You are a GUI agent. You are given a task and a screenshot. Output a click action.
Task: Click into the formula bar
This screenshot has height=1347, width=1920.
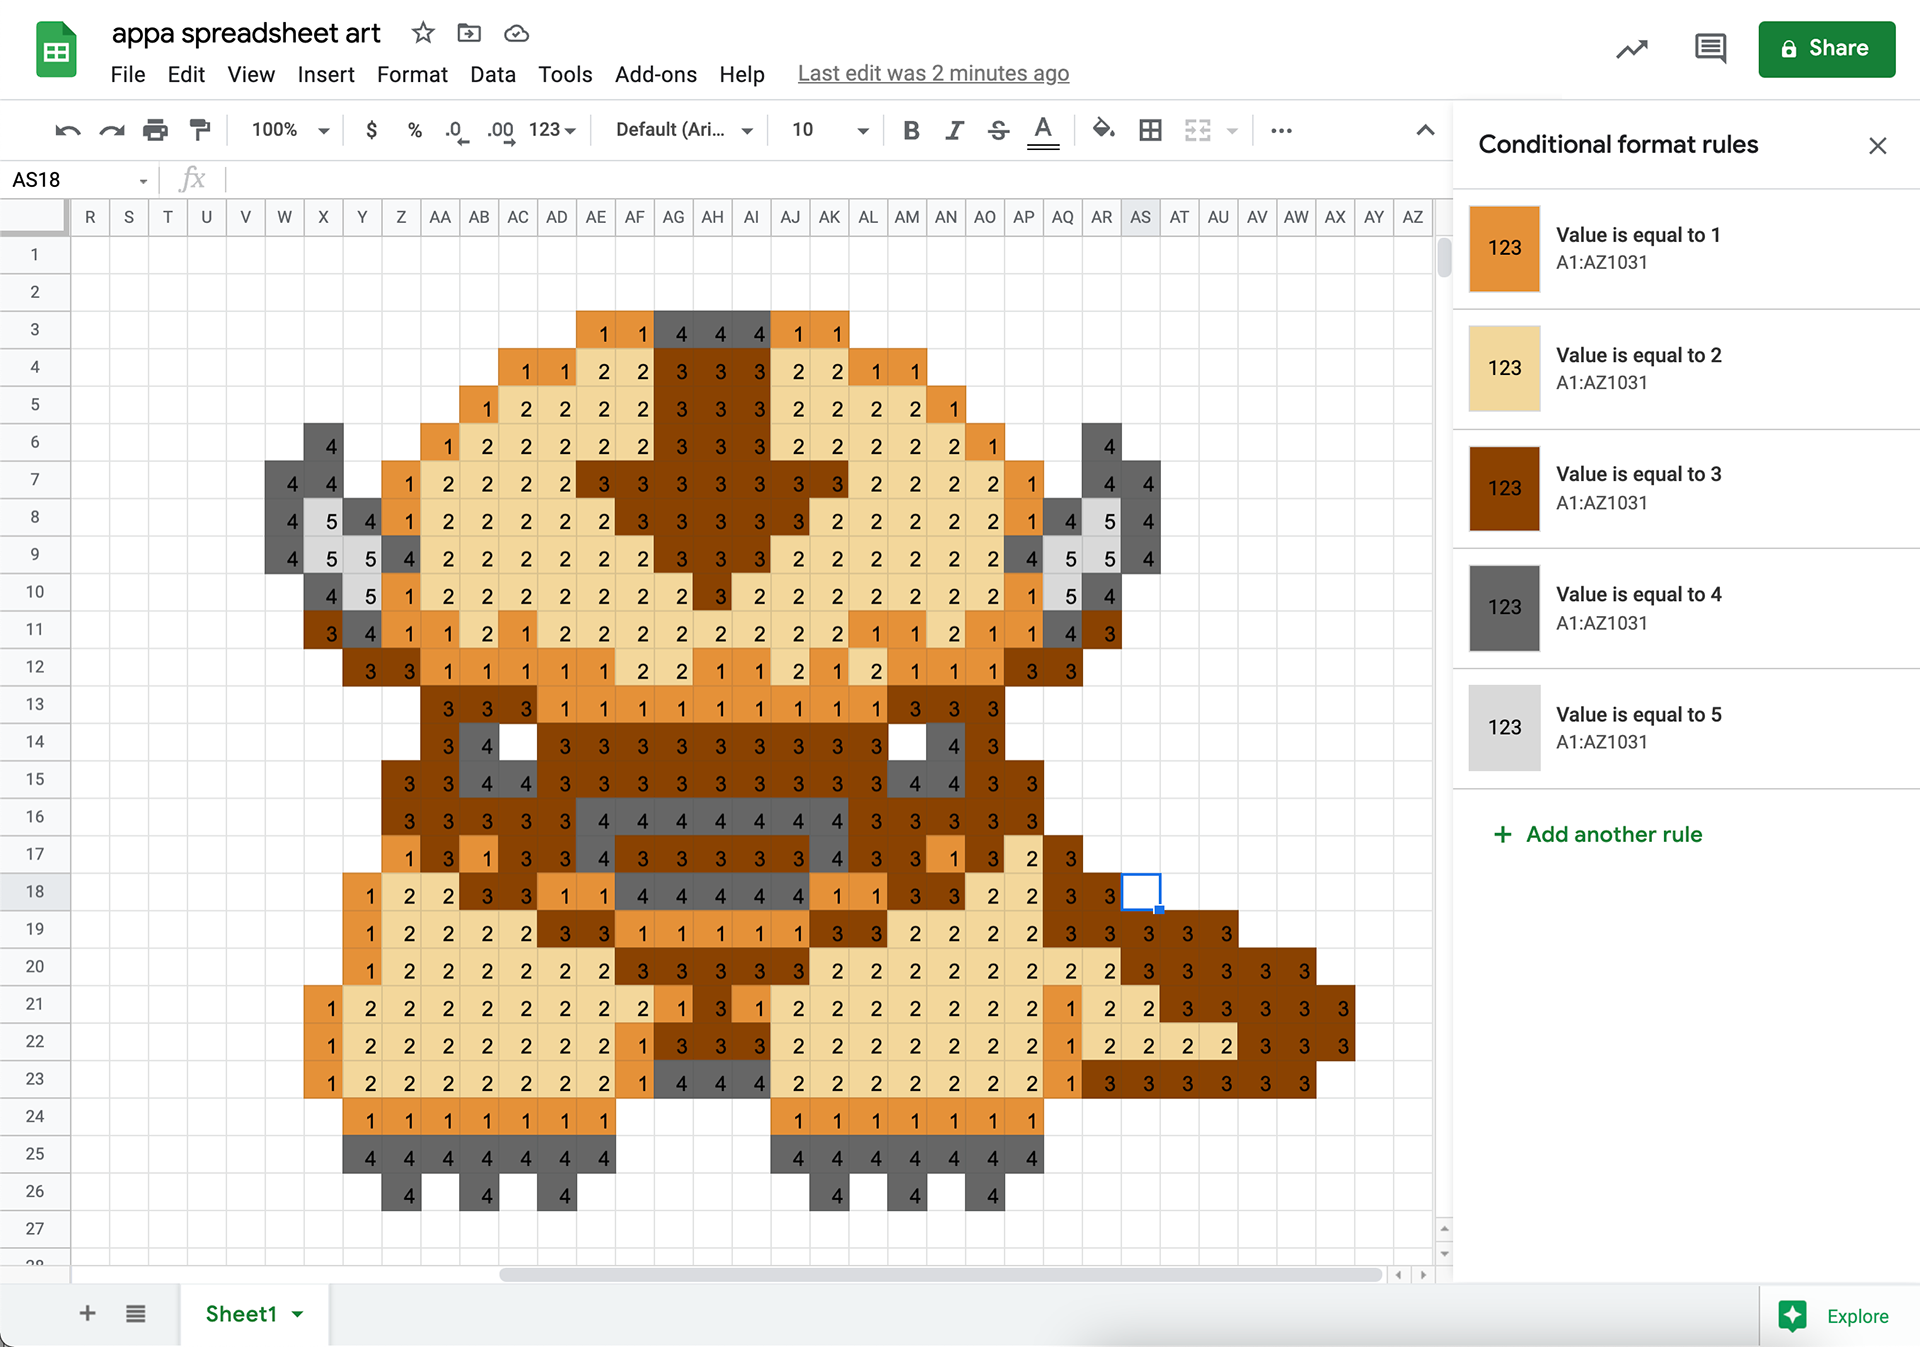(838, 180)
